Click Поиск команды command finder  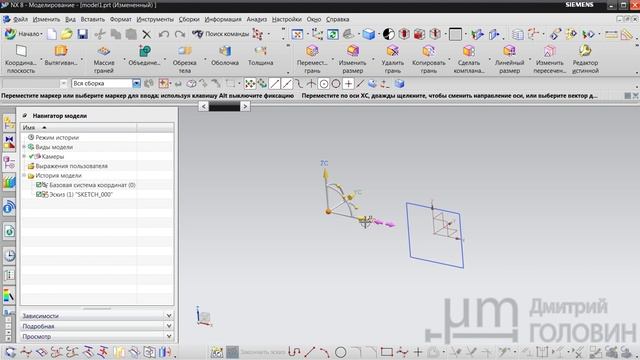[221, 34]
